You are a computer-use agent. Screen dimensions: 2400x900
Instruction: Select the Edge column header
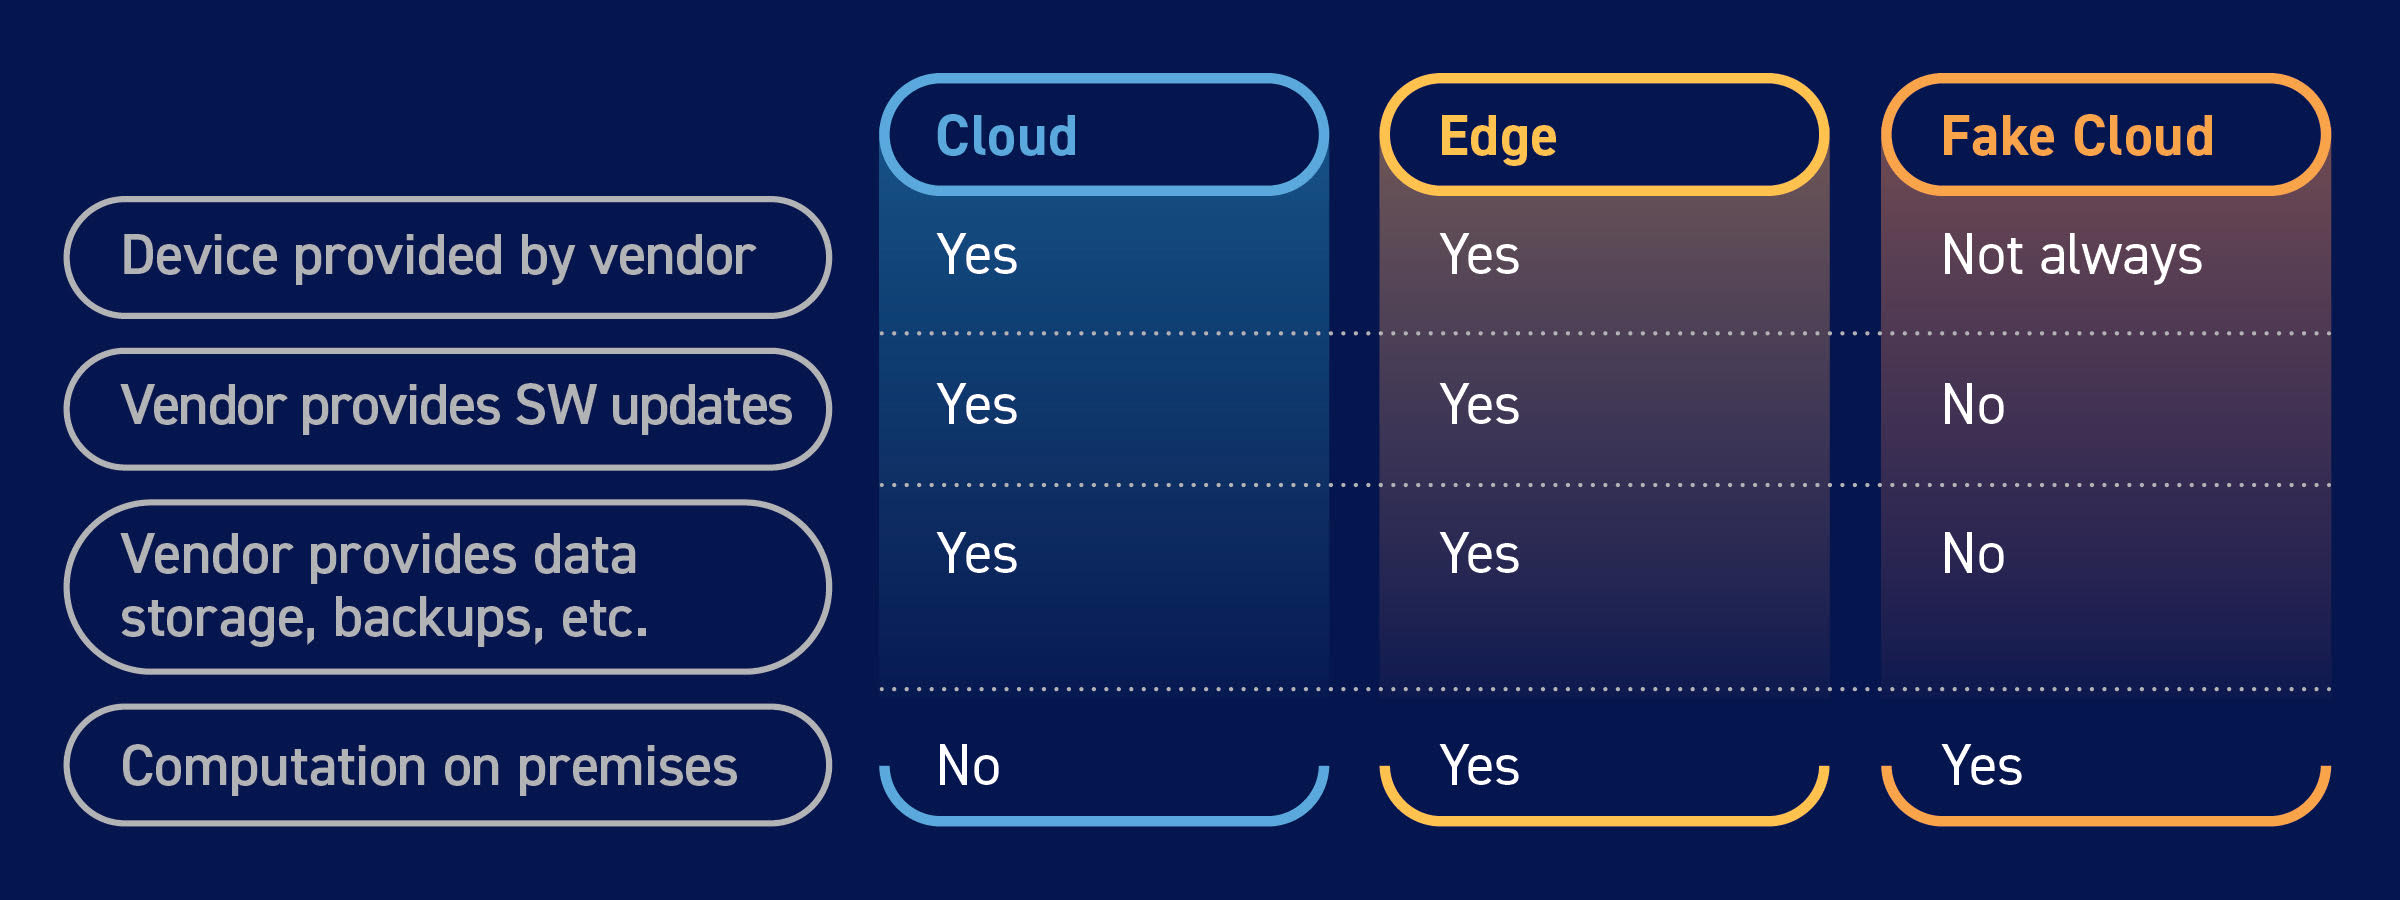(x=1604, y=135)
